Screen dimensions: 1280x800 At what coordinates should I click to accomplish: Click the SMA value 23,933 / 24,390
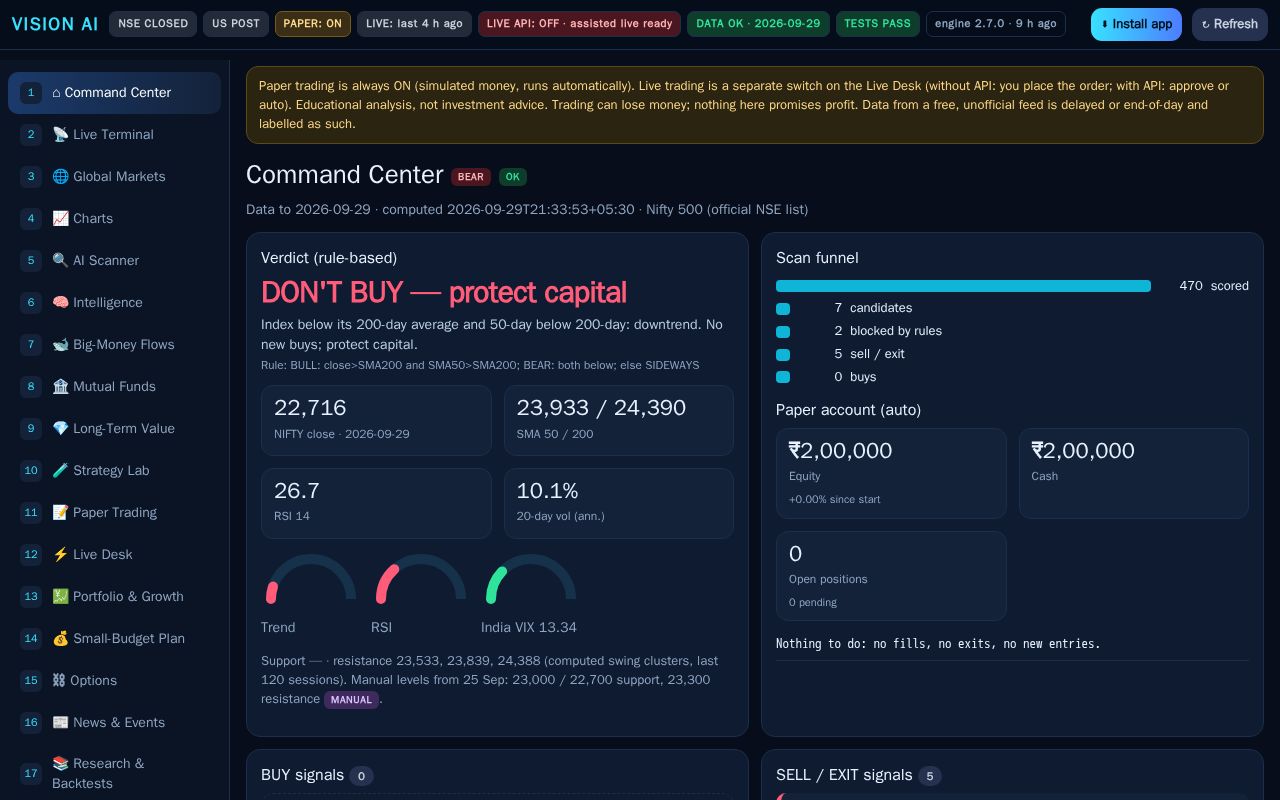click(601, 408)
